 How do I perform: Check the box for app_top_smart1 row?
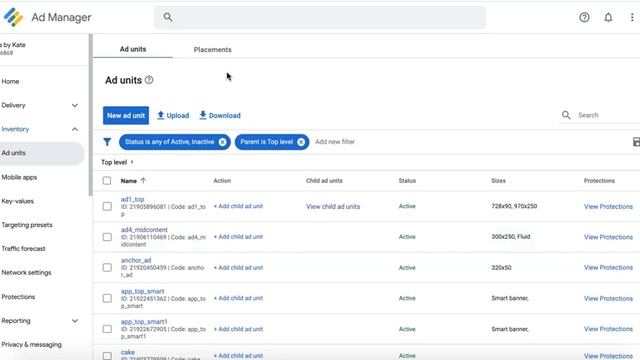point(107,329)
